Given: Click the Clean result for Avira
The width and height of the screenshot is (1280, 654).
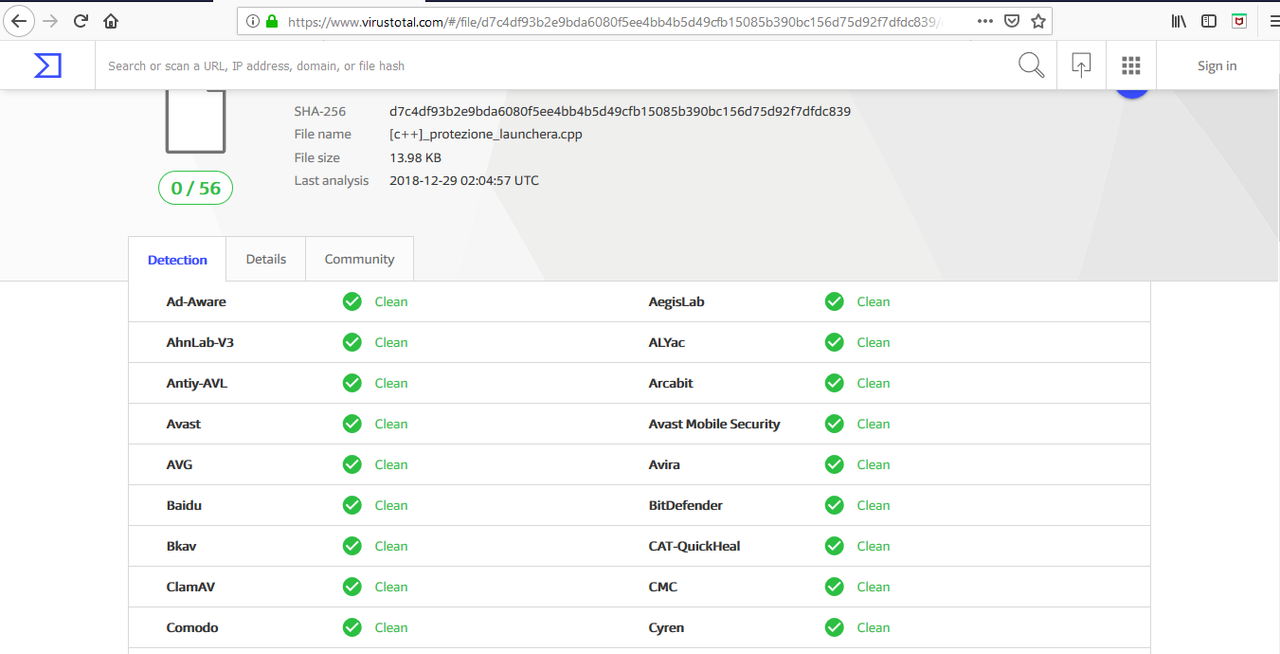Looking at the screenshot, I should (x=873, y=465).
